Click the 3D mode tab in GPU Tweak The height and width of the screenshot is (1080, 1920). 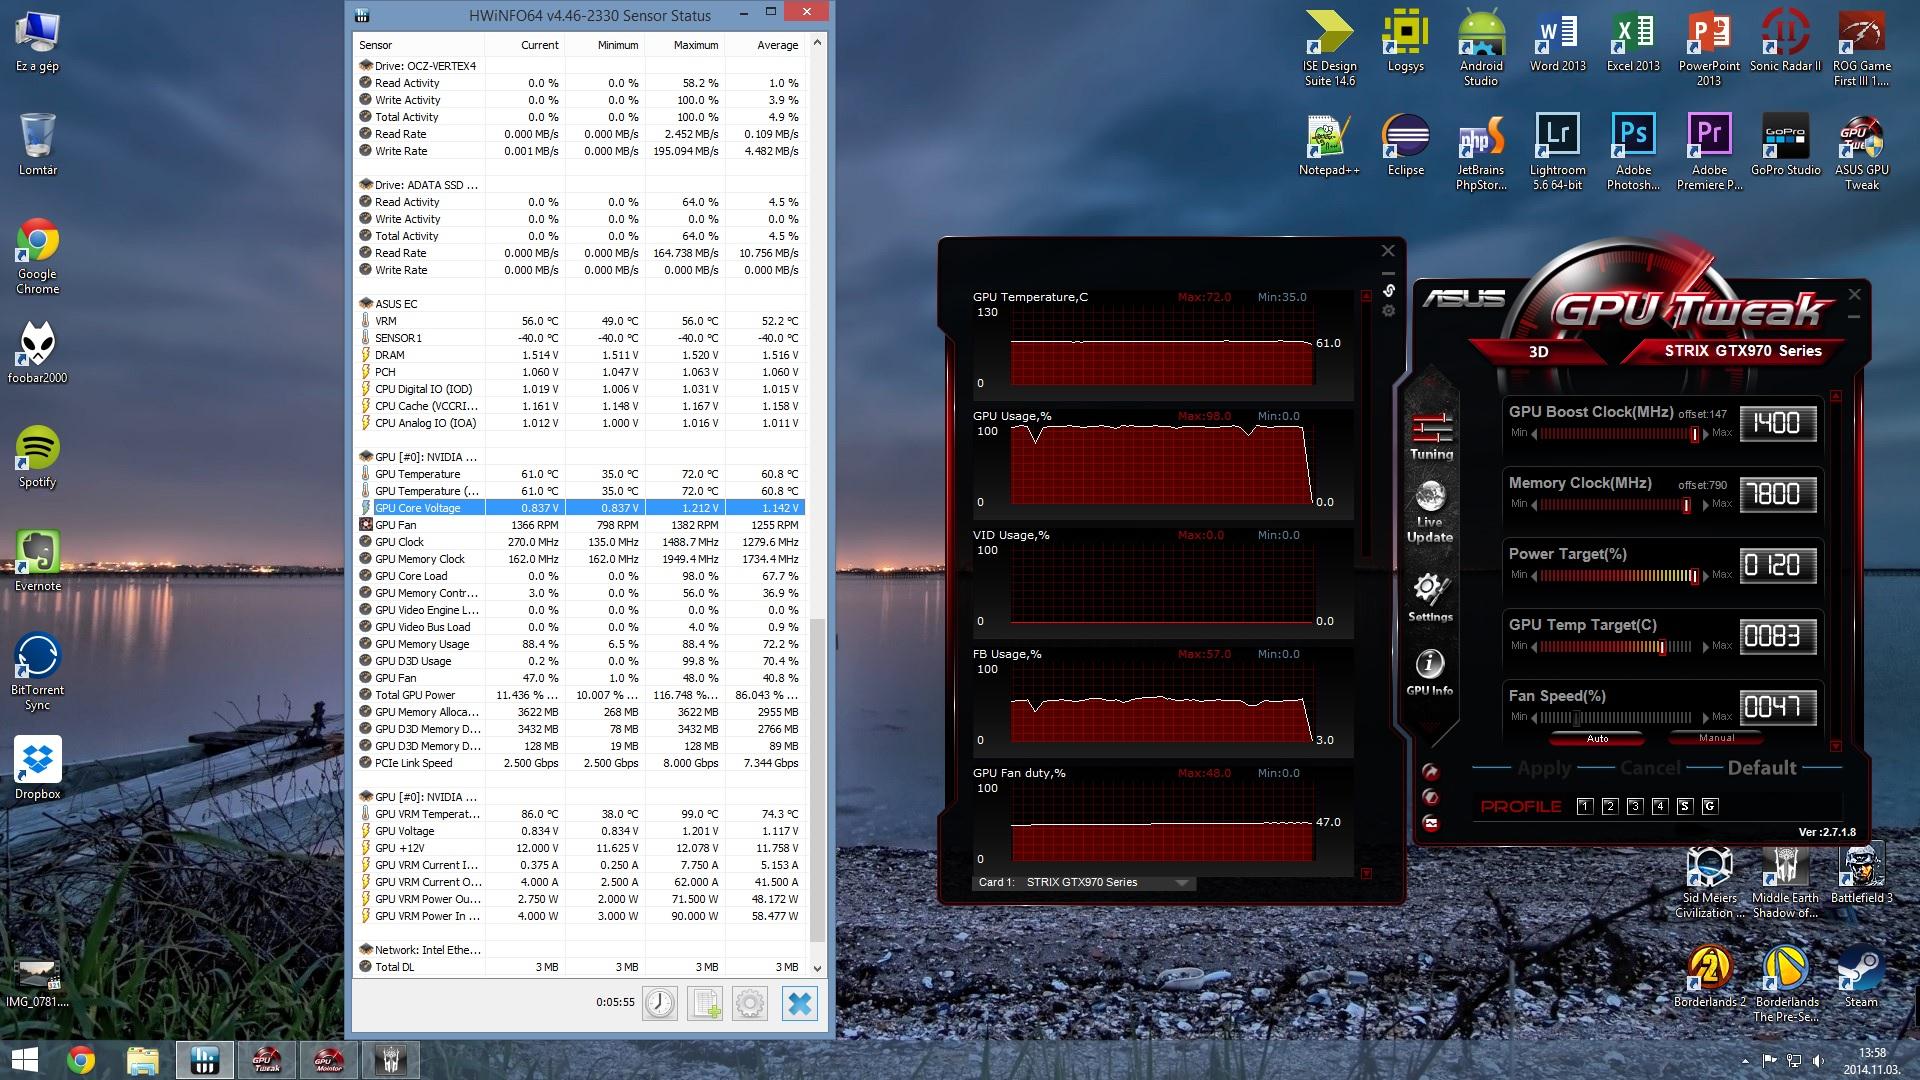[x=1538, y=352]
